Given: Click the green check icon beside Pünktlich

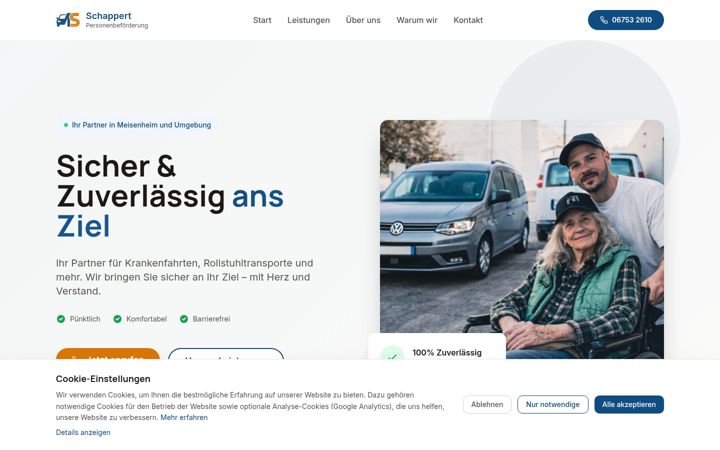Looking at the screenshot, I should click(61, 319).
